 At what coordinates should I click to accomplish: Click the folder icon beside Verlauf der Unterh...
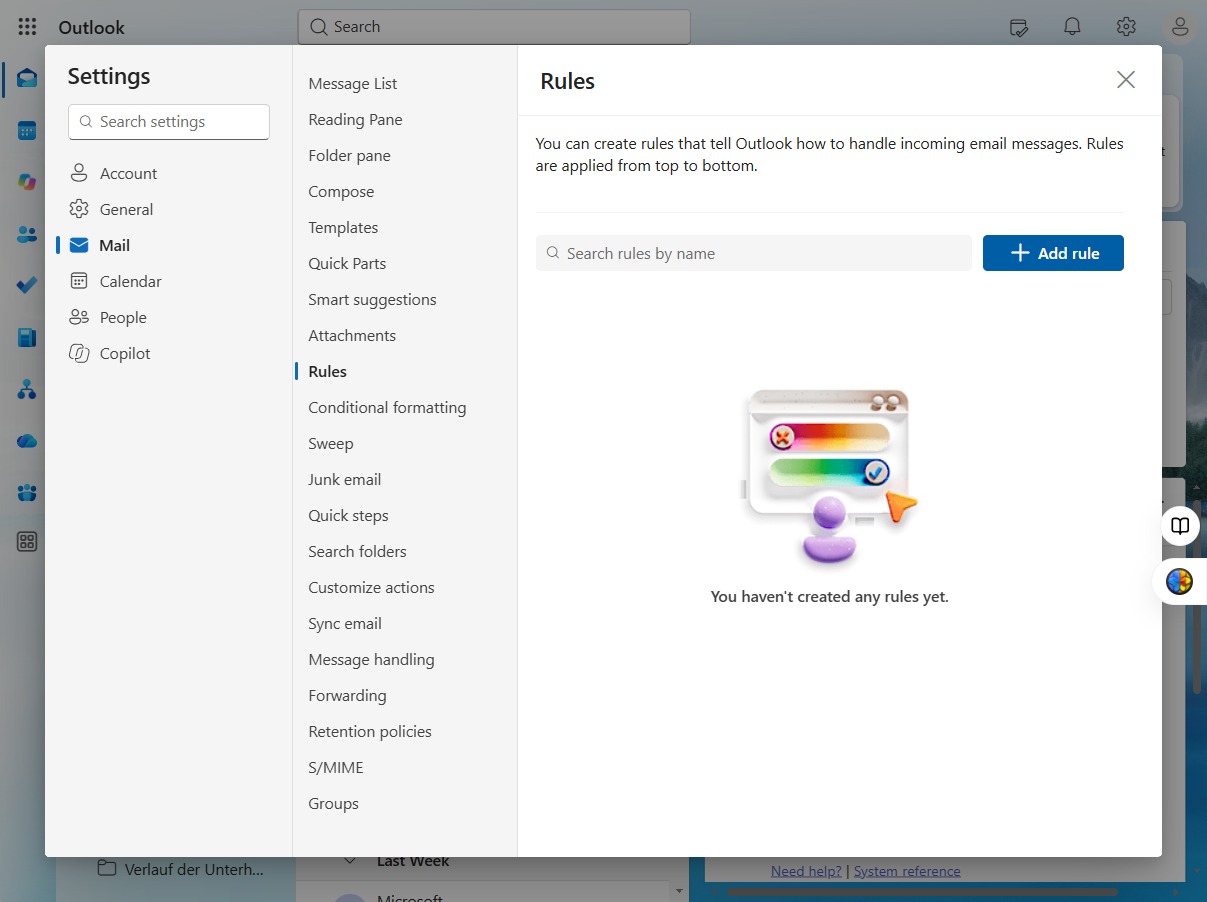tap(106, 869)
